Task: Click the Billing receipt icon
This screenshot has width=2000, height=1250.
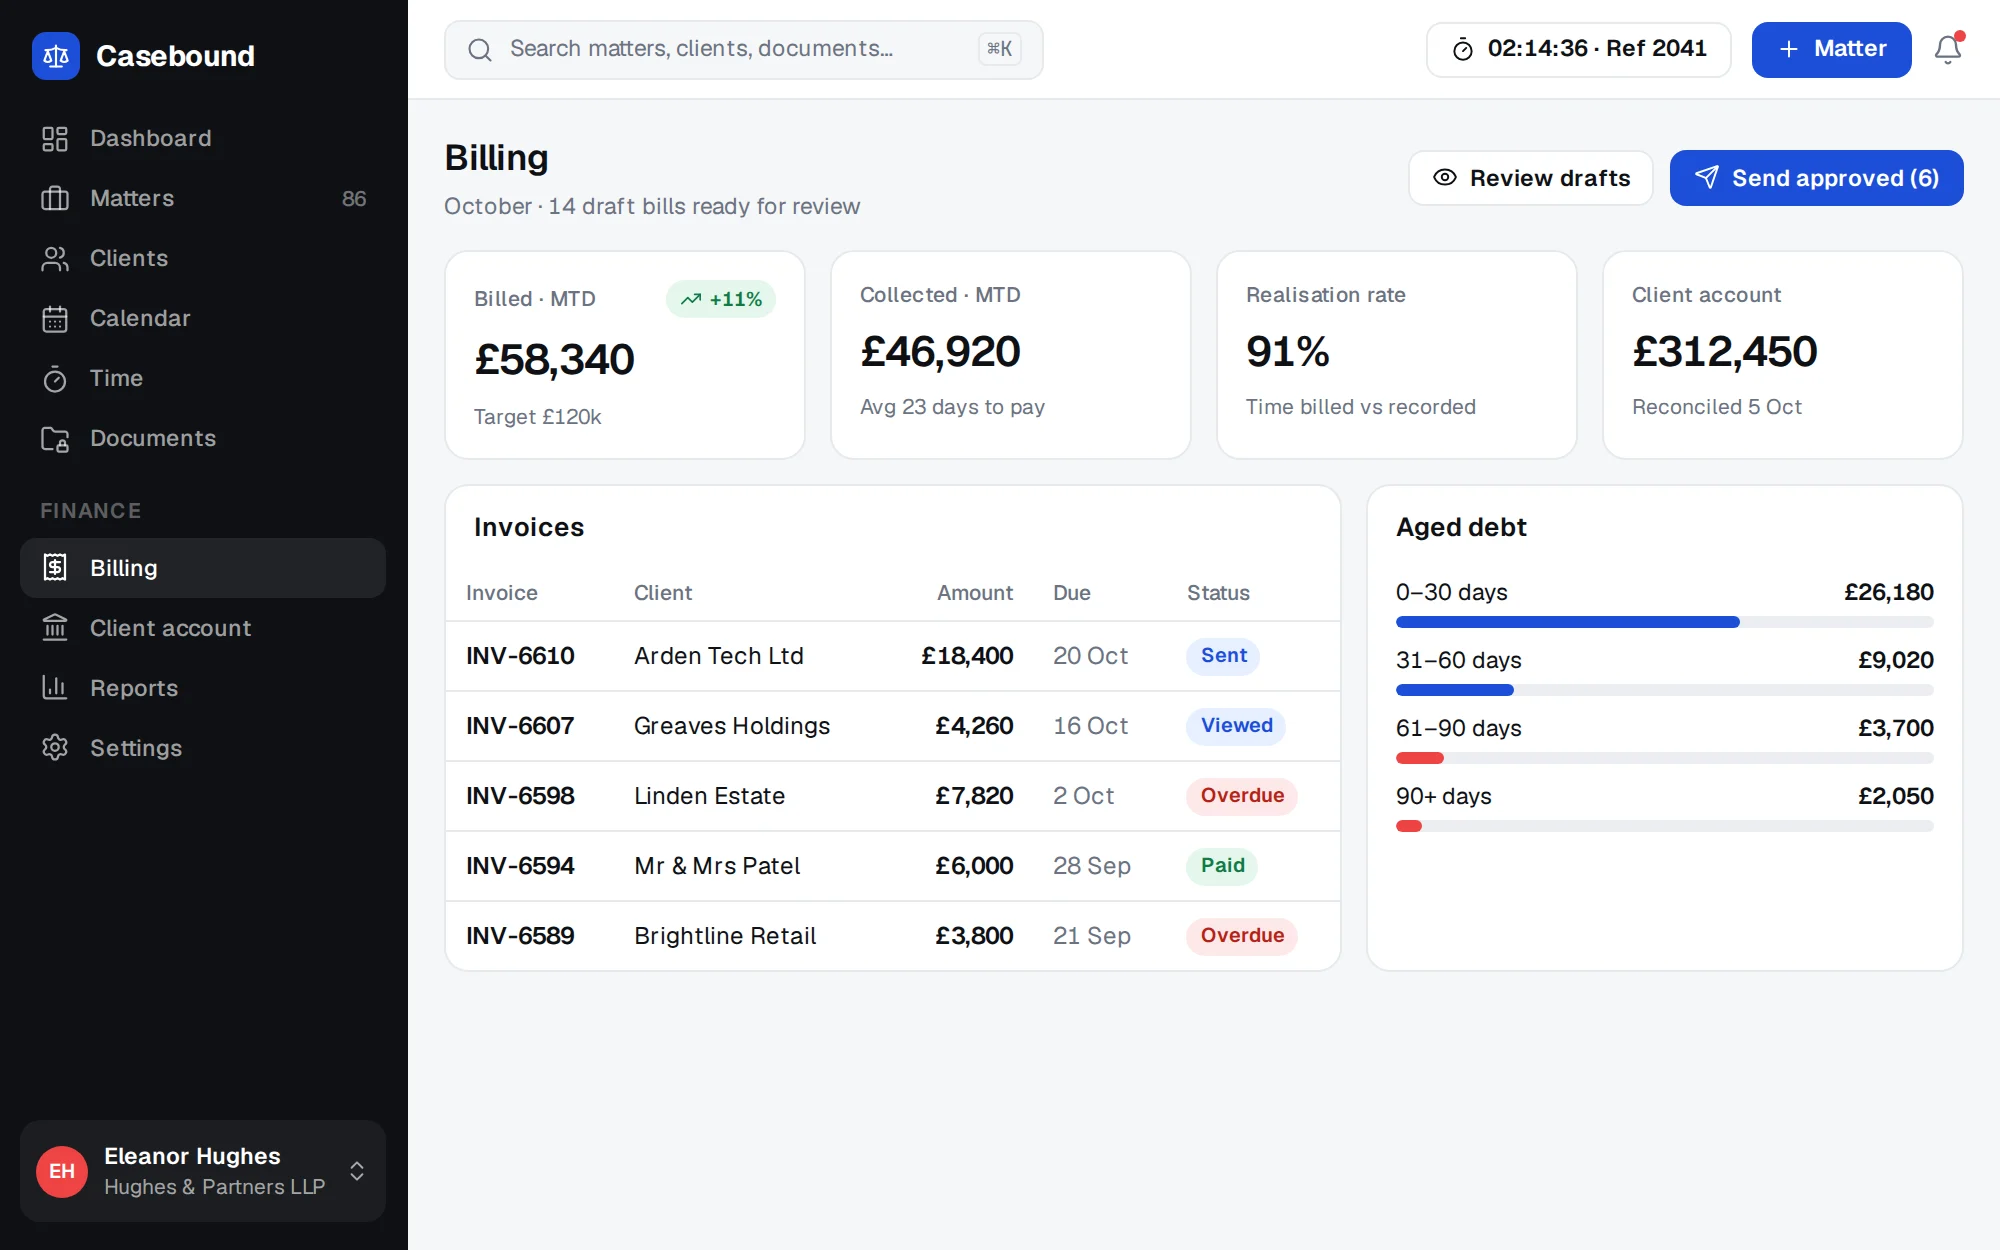Action: click(x=55, y=568)
